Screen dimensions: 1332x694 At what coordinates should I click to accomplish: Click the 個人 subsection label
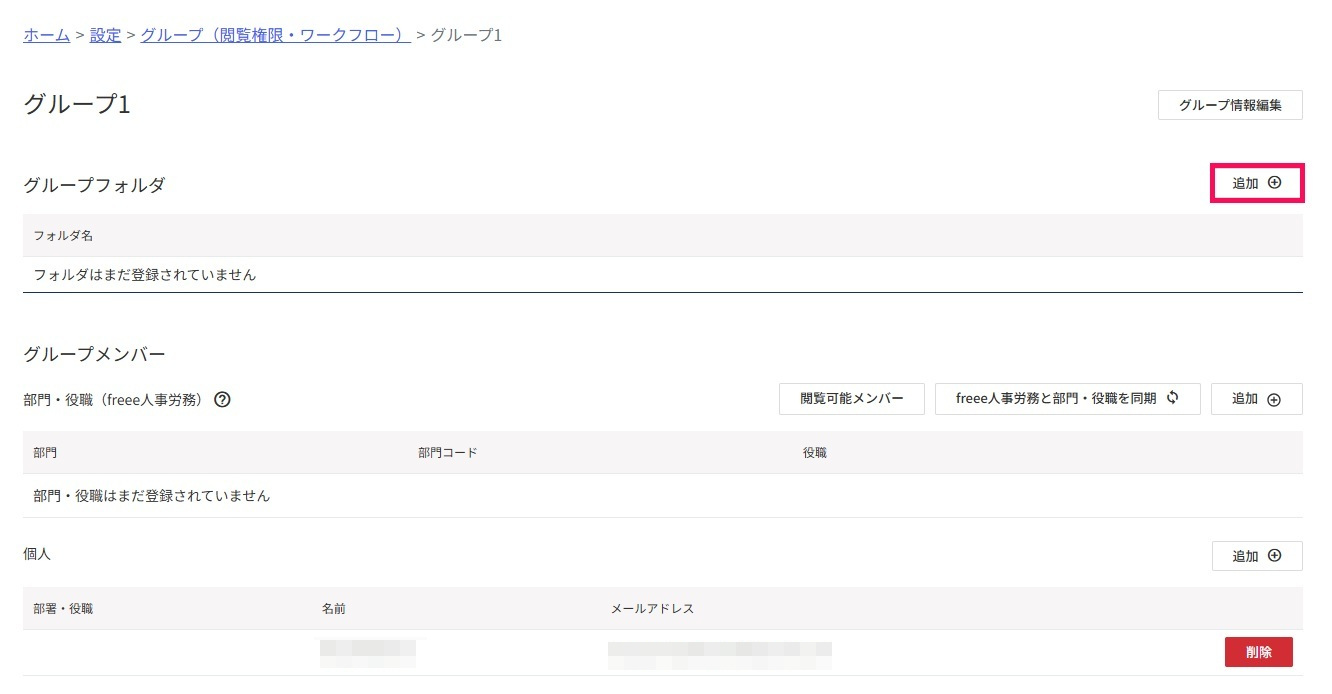click(36, 552)
